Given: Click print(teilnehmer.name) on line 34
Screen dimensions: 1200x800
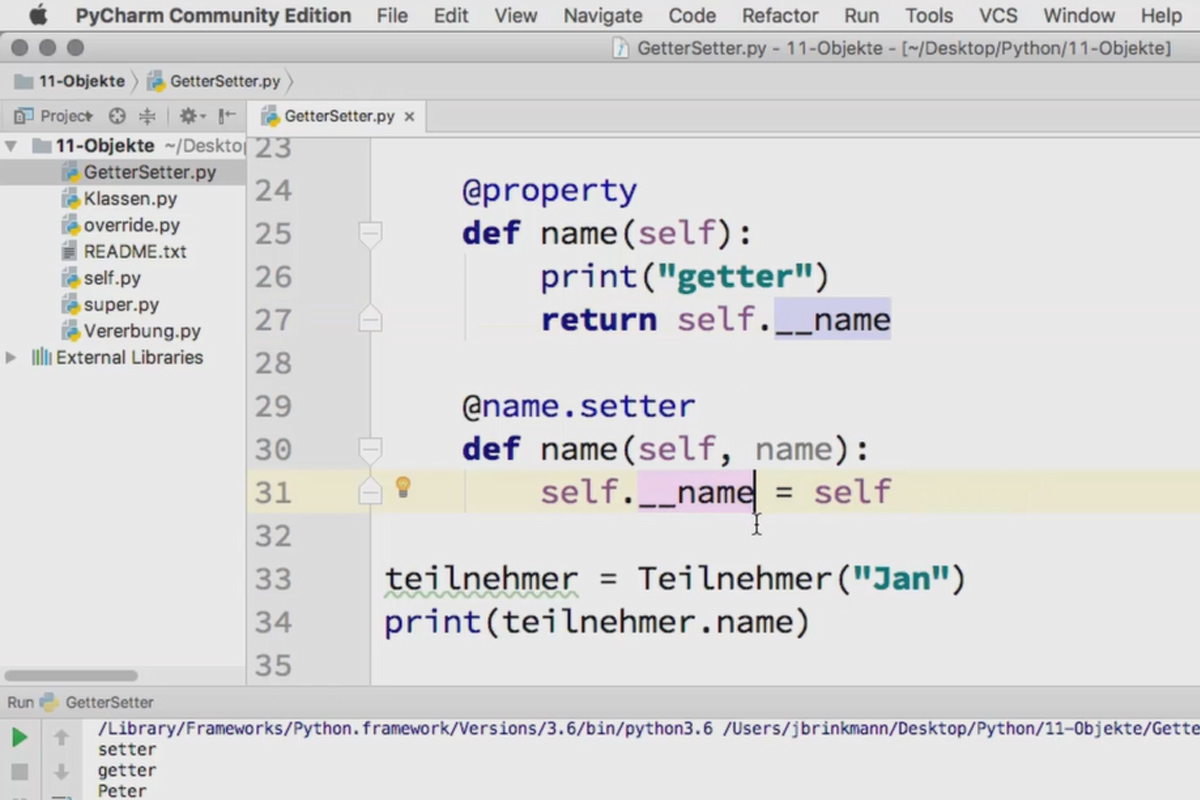Looking at the screenshot, I should click(x=597, y=622).
